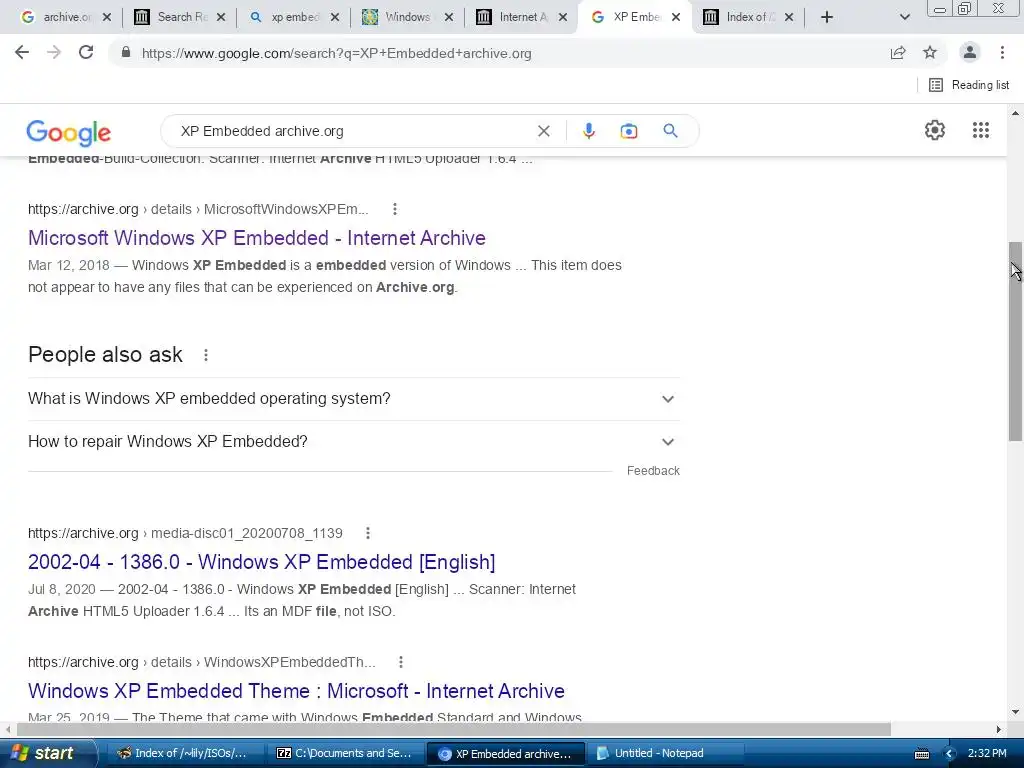Viewport: 1024px width, 768px height.
Task: Open options for MicrosoftWindowsXPEm result
Action: coord(394,209)
